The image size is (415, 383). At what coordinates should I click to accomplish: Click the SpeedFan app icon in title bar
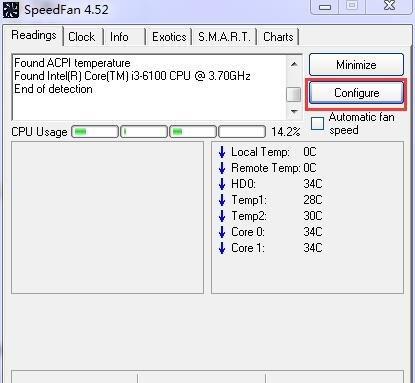(11, 9)
